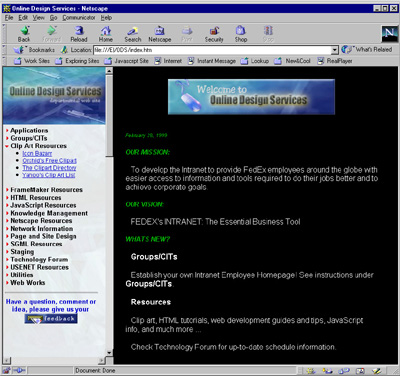Image resolution: width=400 pixels, height=376 pixels.
Task: Open the What's Related button
Action: click(367, 50)
